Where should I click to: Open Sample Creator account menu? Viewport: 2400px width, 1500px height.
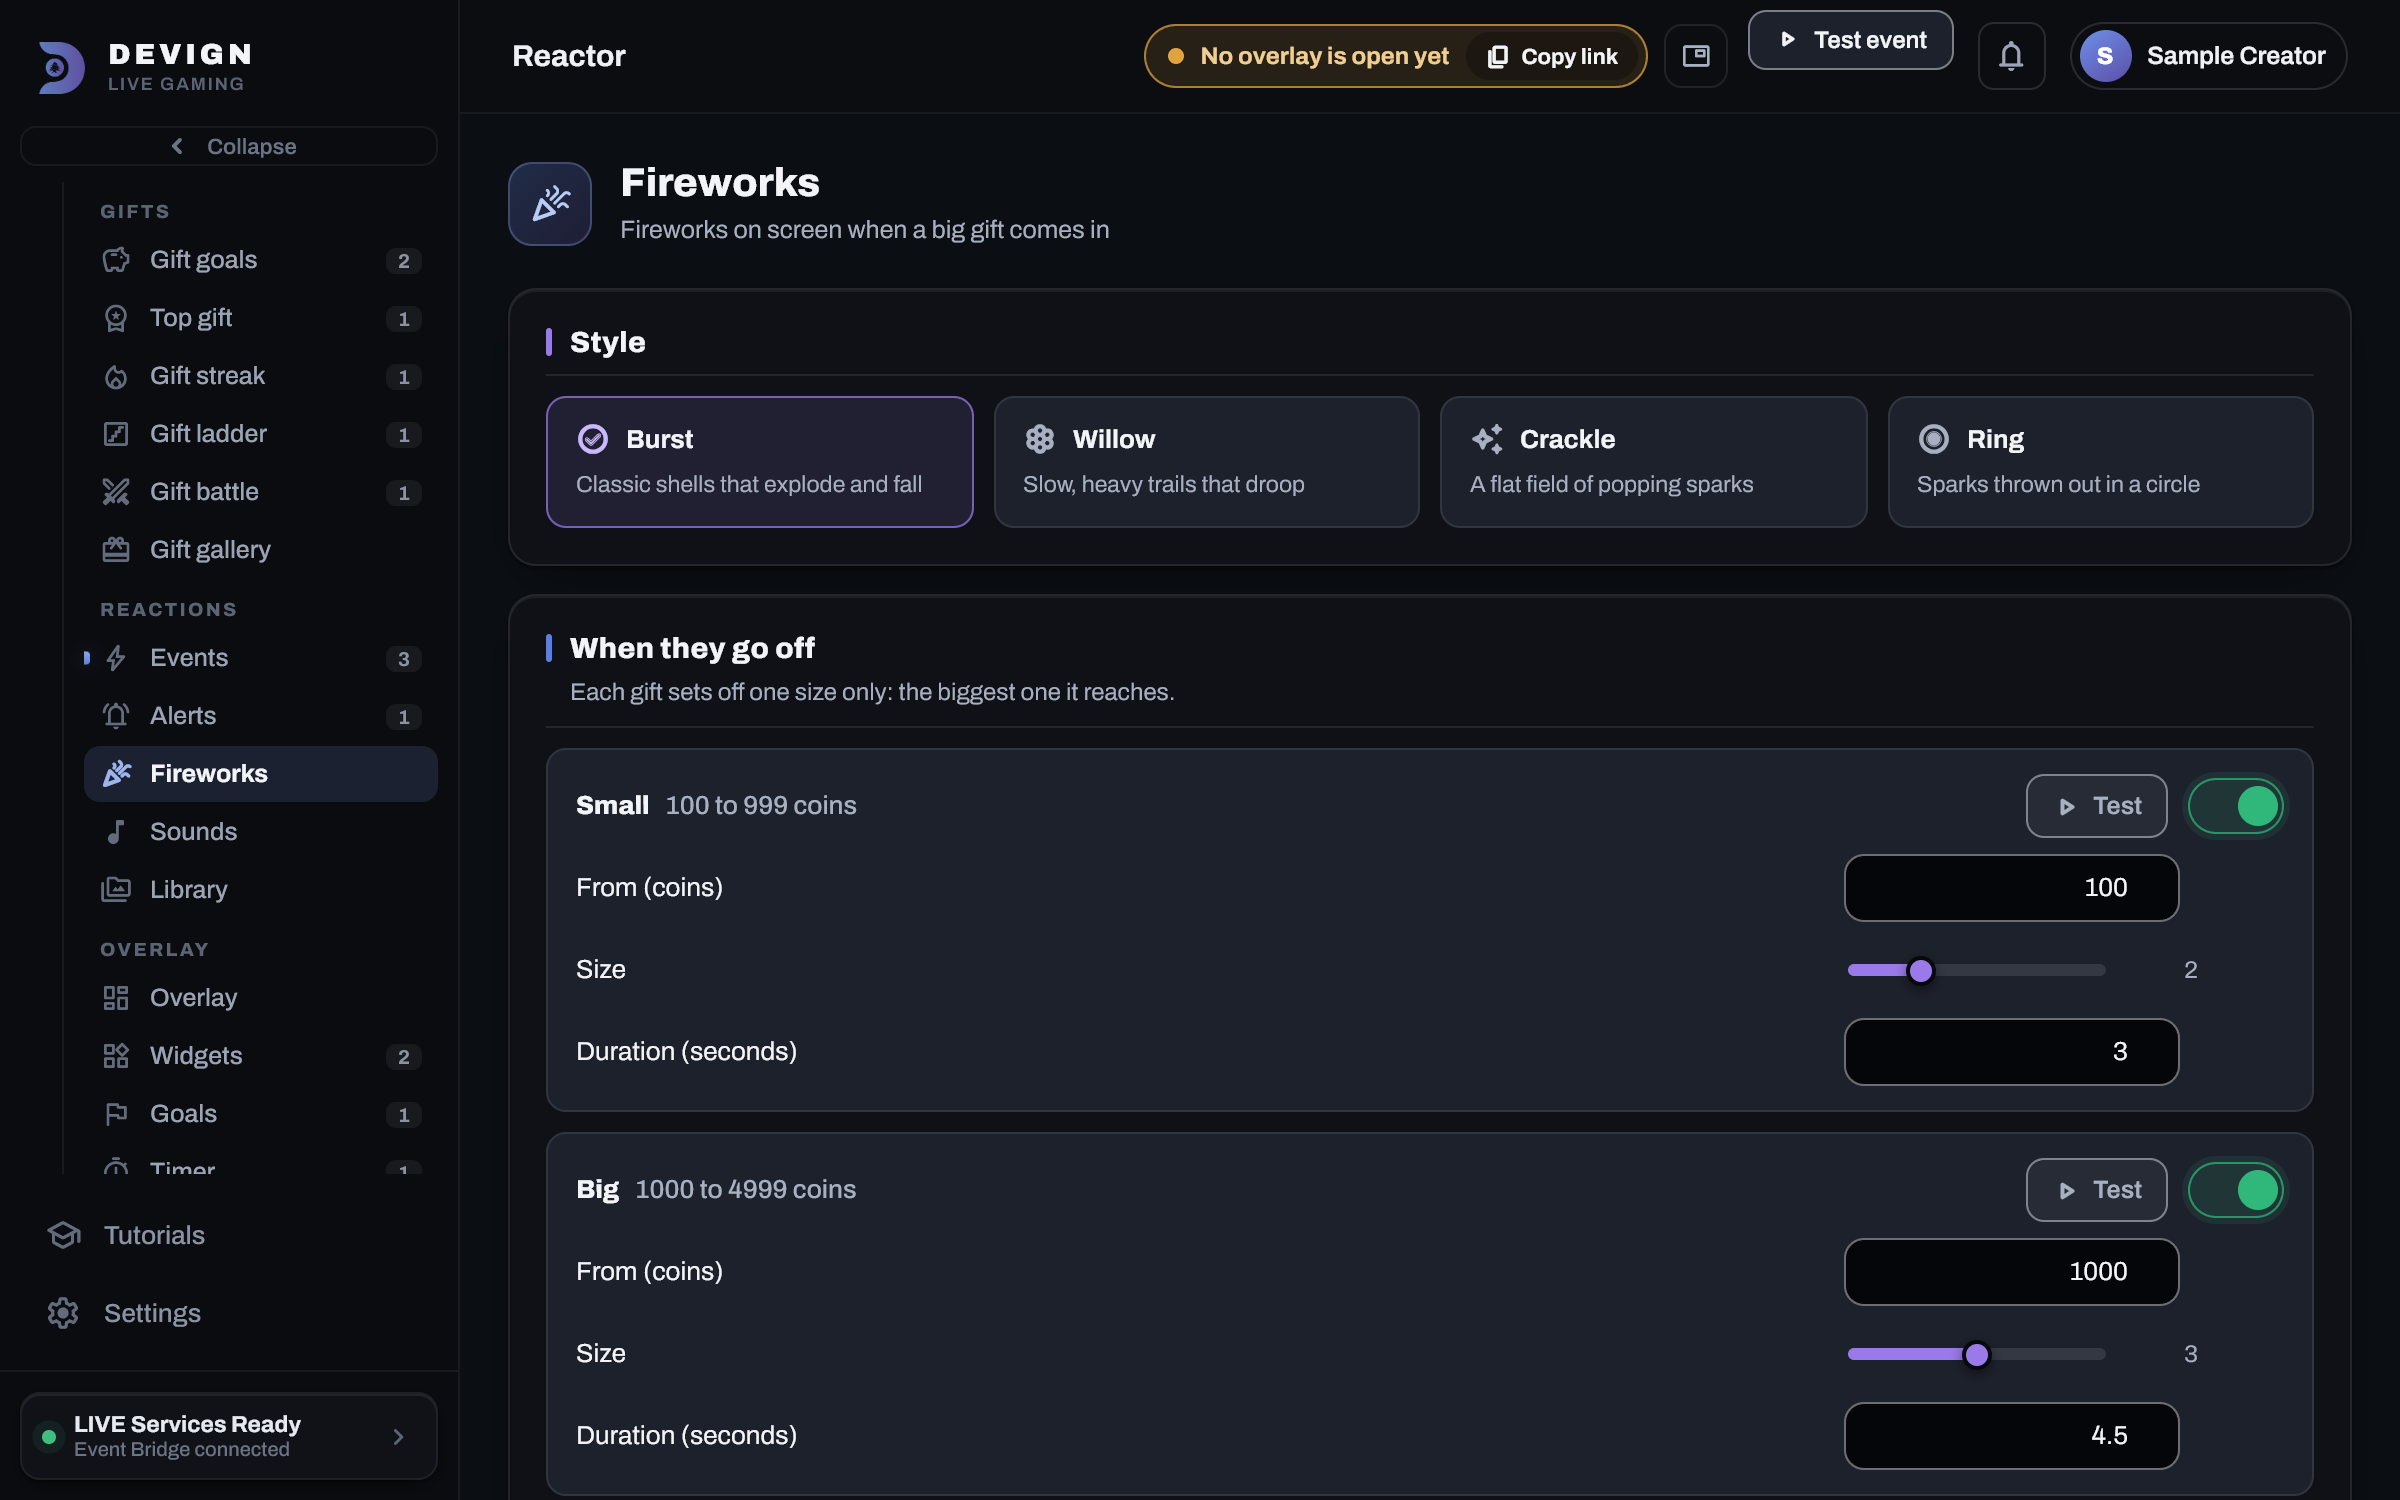(x=2208, y=56)
